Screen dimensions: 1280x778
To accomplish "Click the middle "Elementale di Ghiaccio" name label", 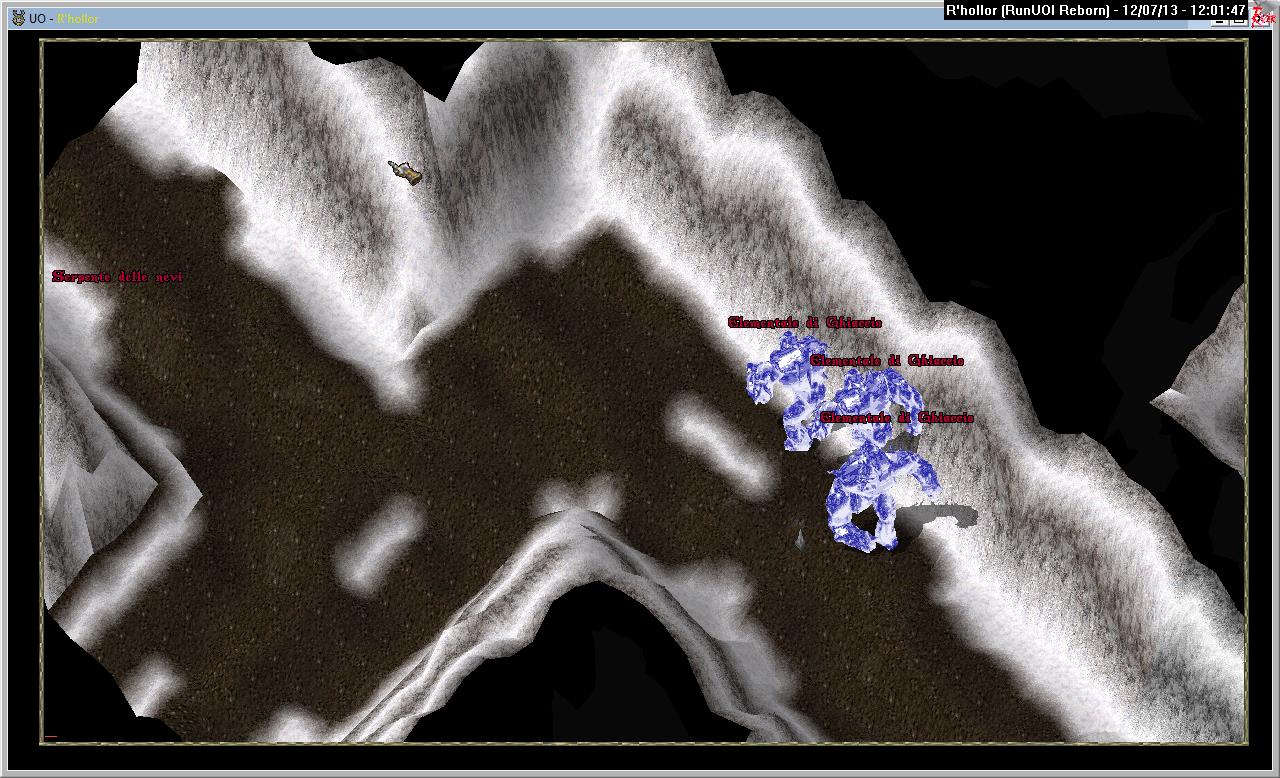I will [x=887, y=360].
